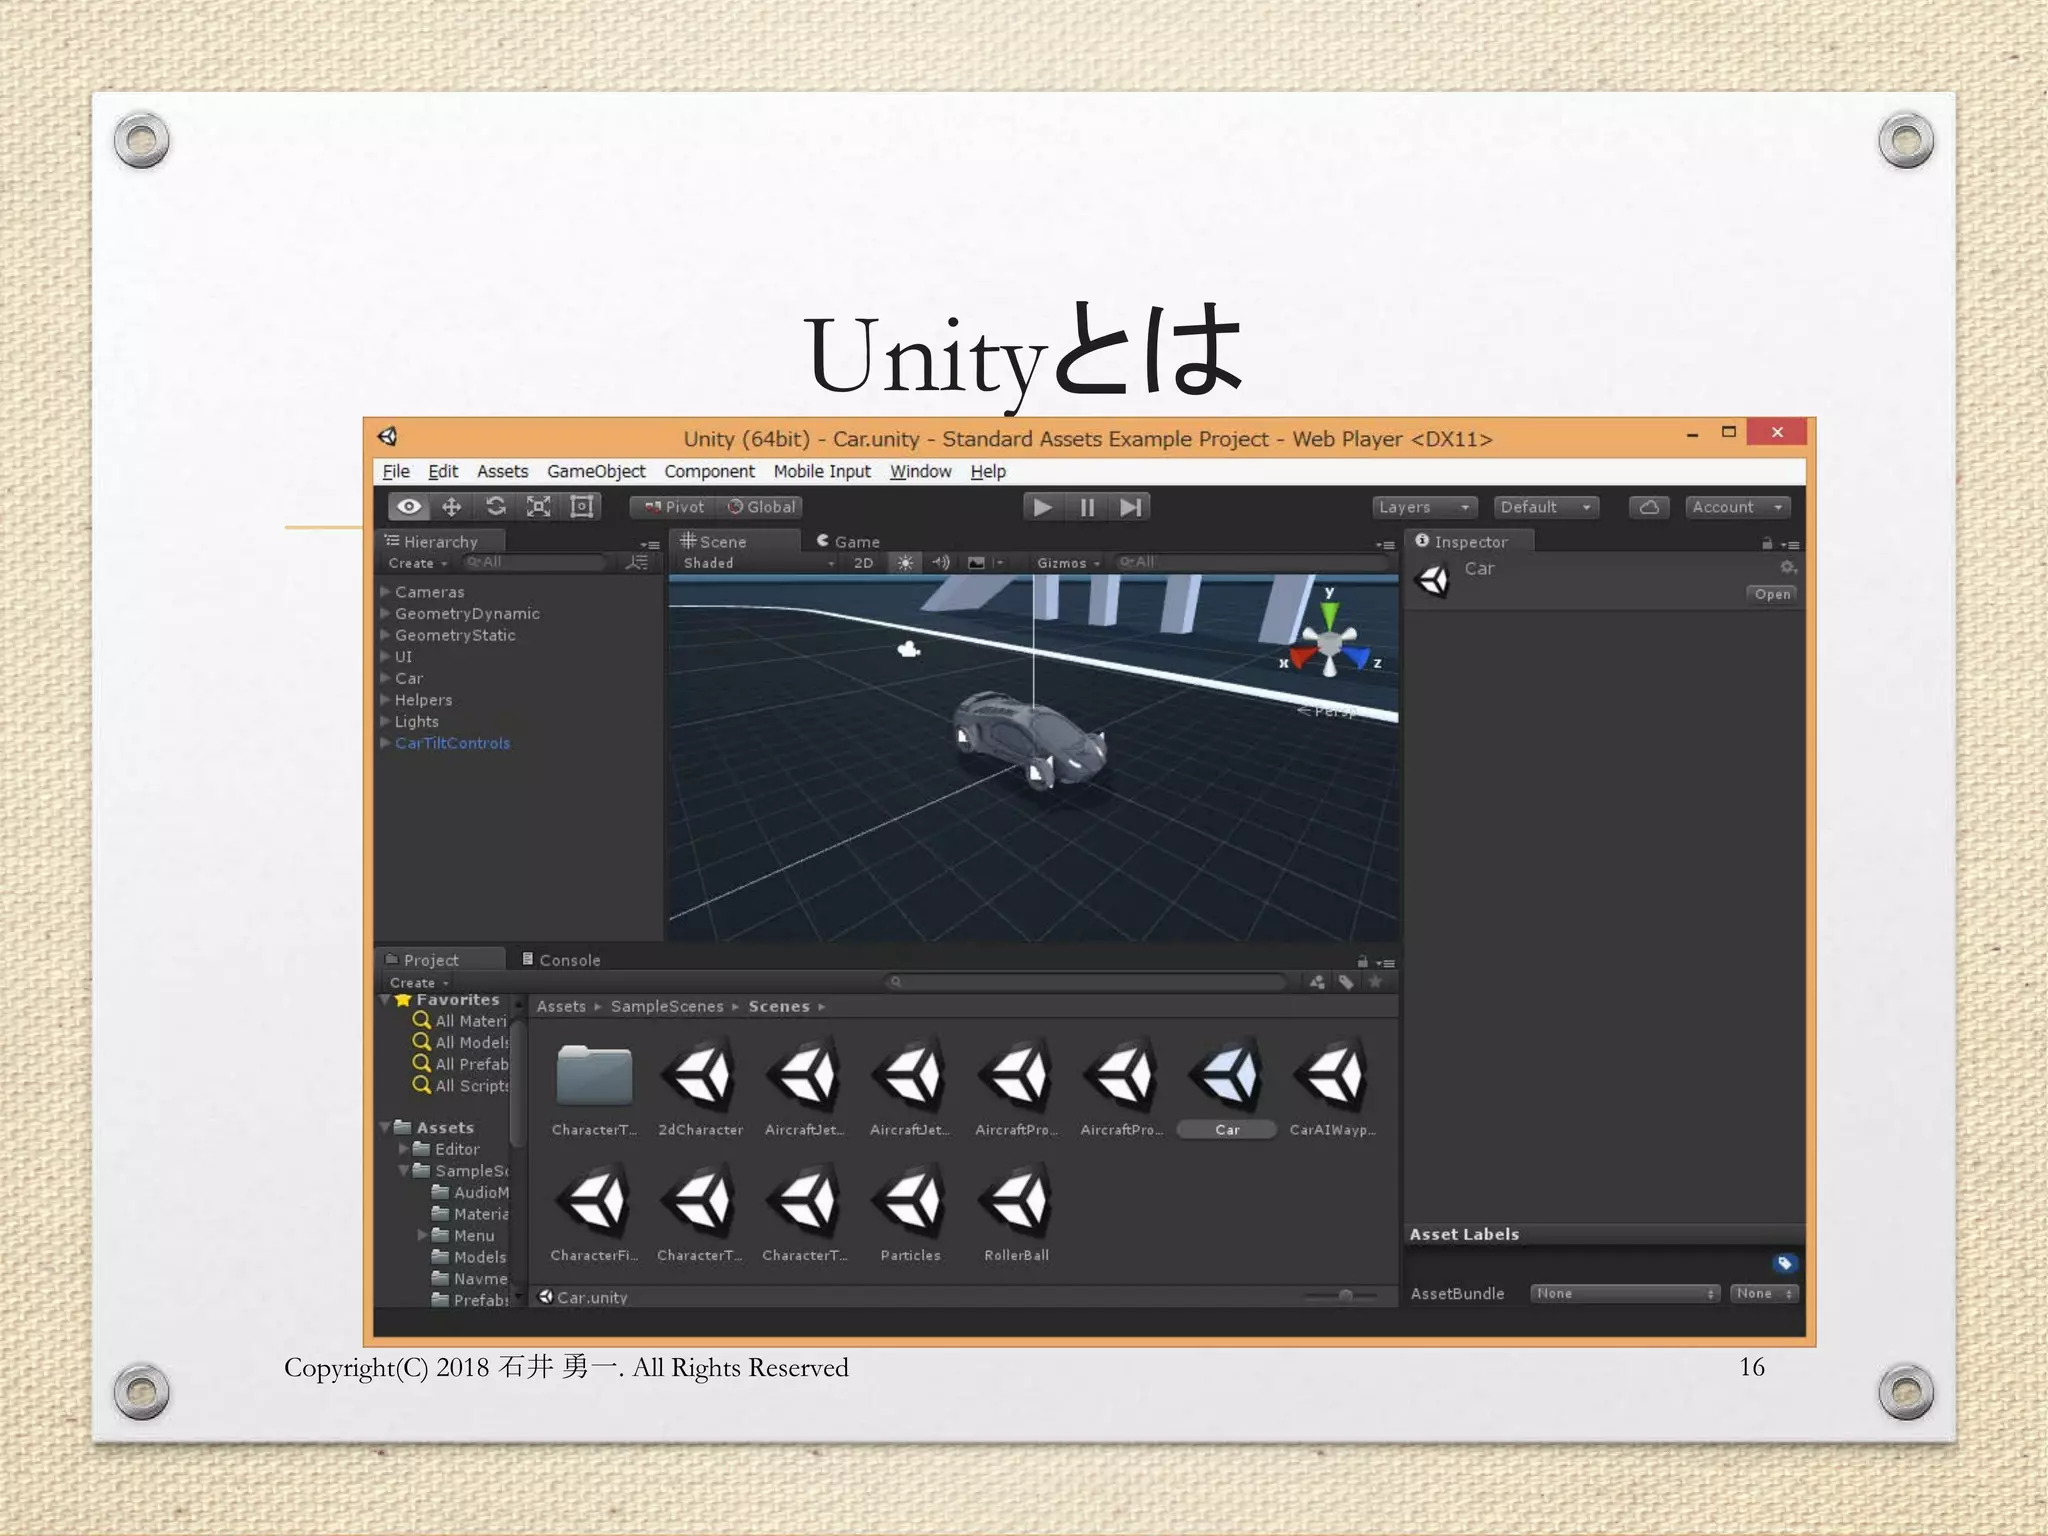The image size is (2048, 1536).
Task: Select the Move tool
Action: pos(452,507)
